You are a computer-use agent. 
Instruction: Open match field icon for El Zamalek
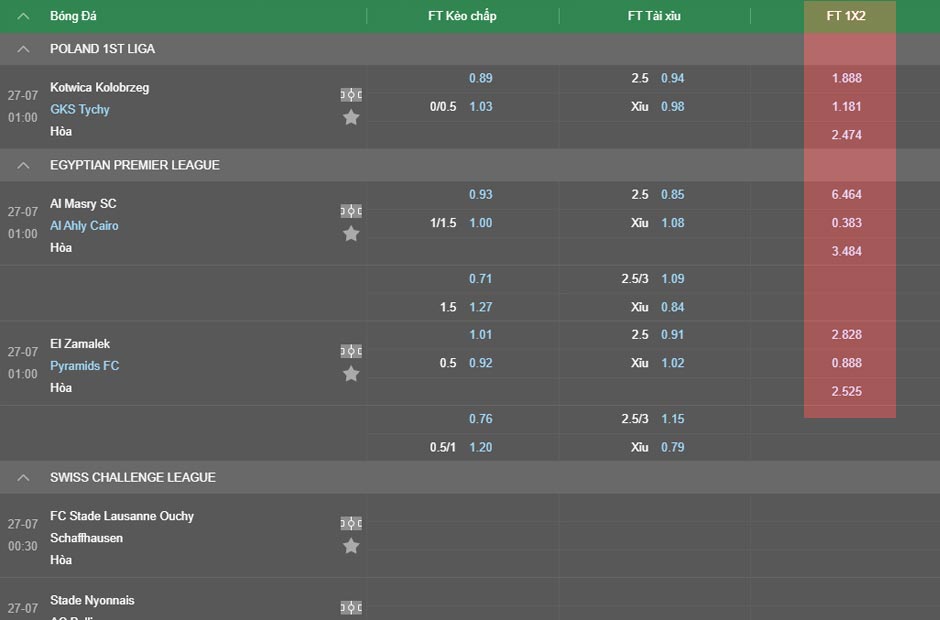(x=351, y=351)
